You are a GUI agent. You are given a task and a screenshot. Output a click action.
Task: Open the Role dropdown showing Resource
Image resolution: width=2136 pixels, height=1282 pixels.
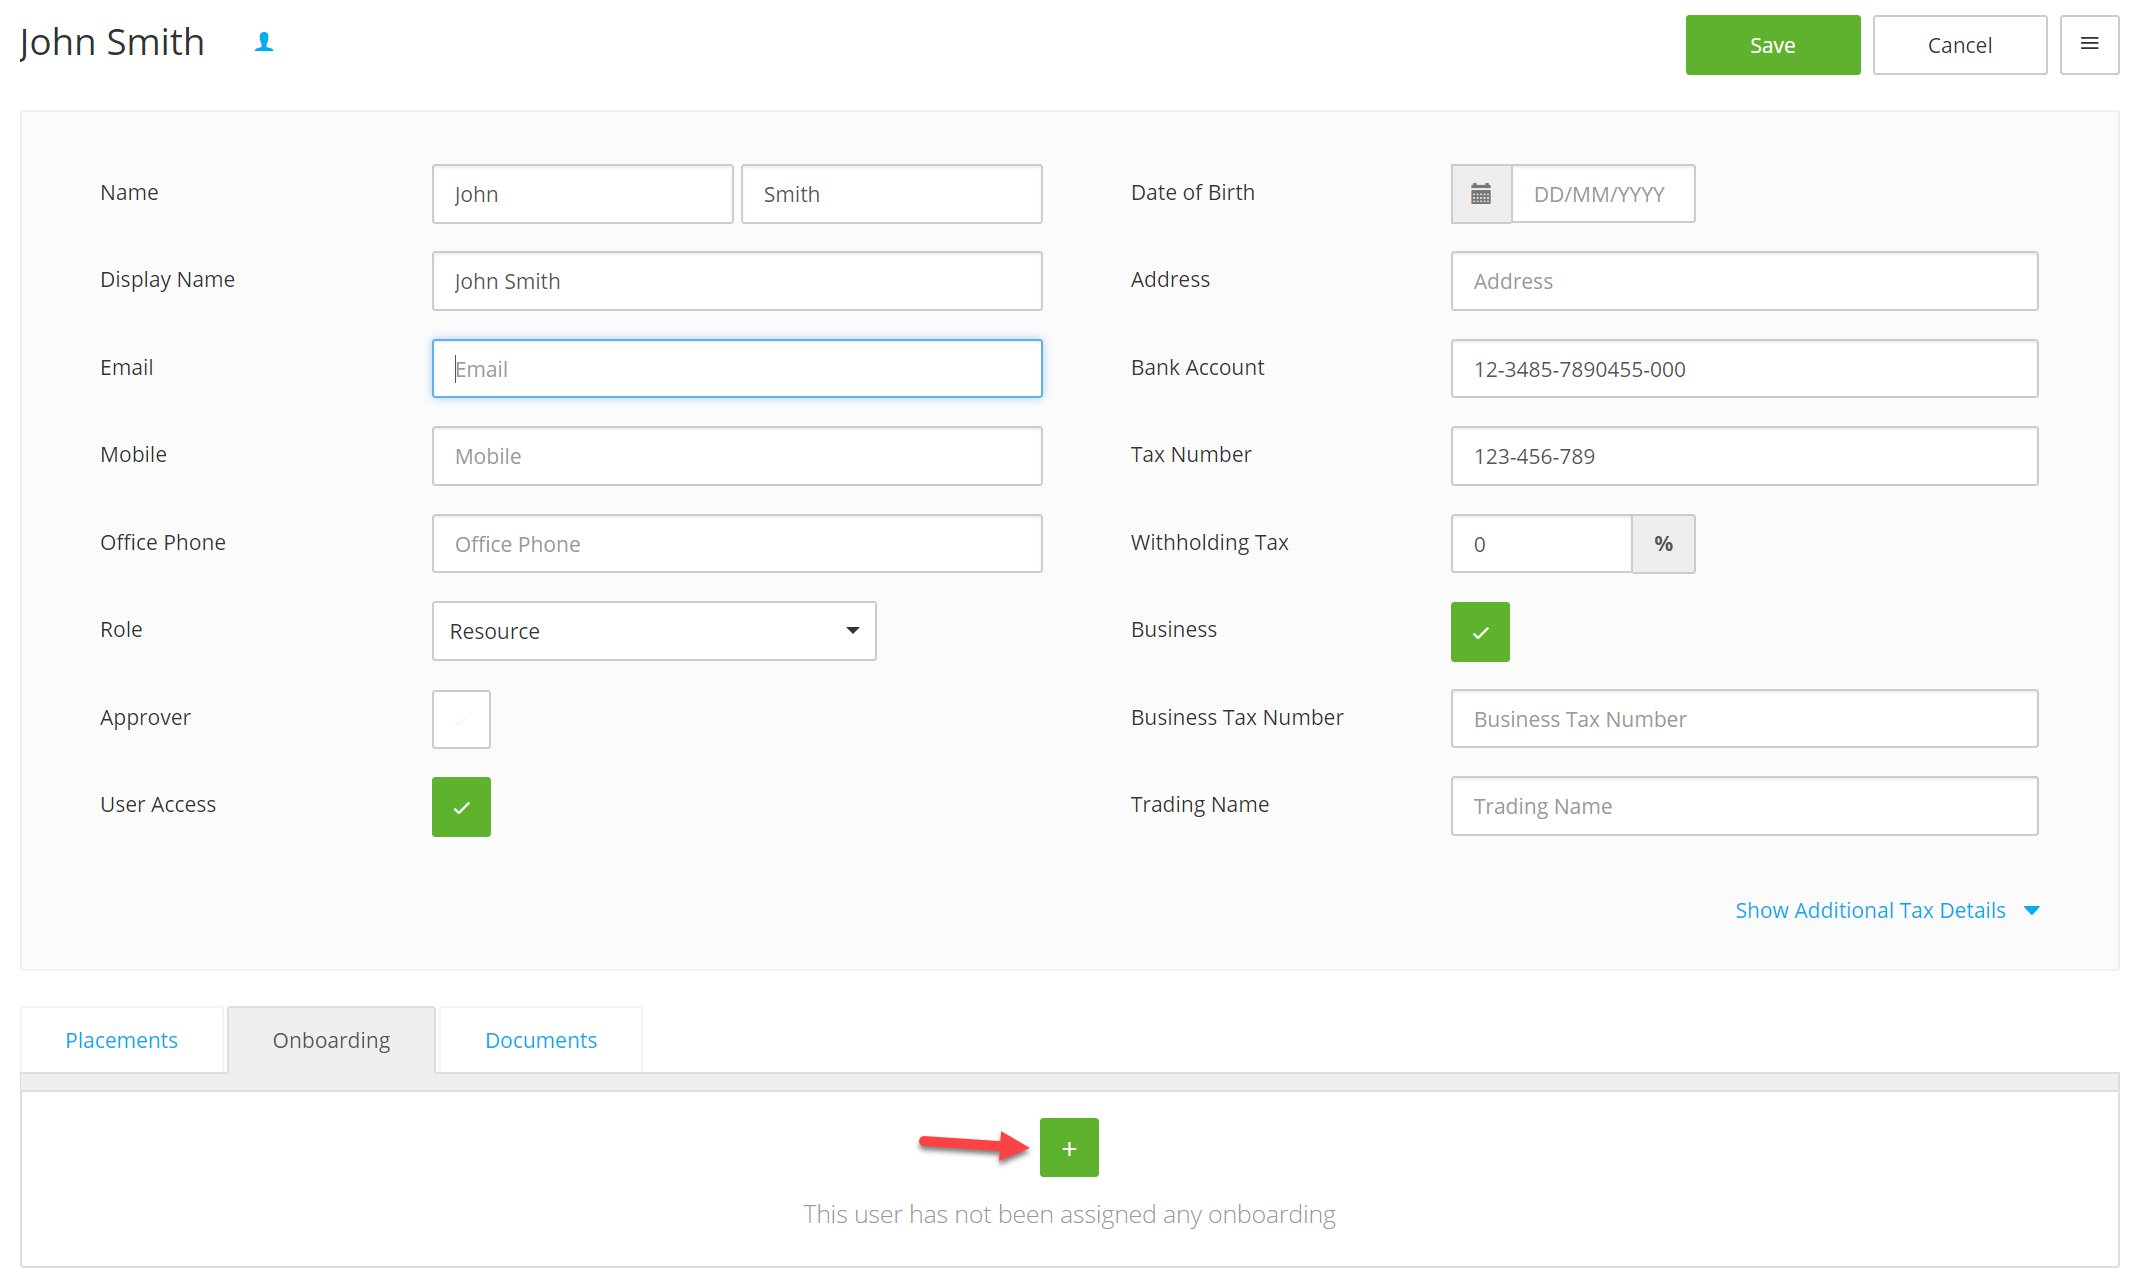click(x=654, y=631)
